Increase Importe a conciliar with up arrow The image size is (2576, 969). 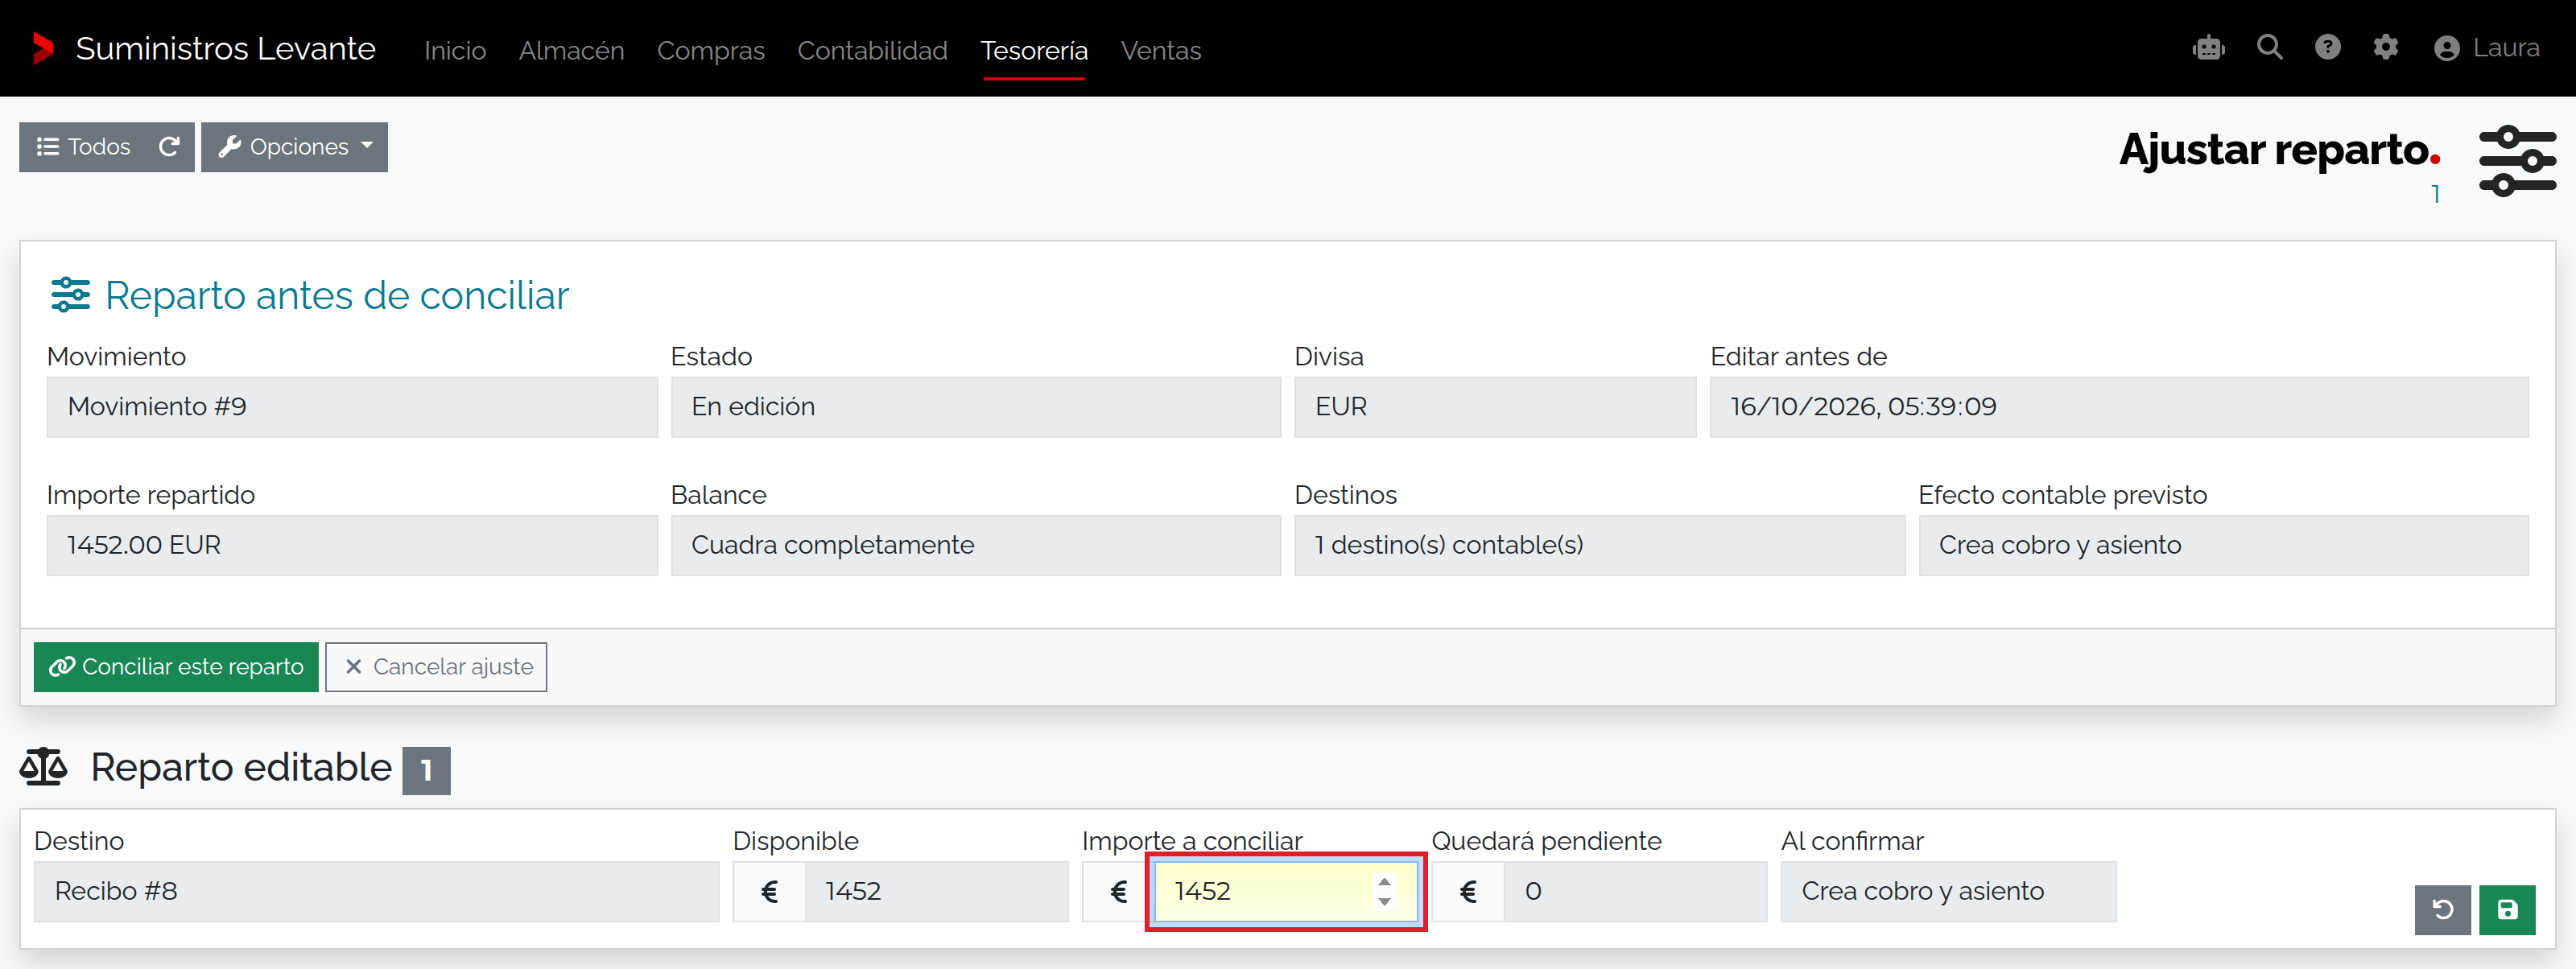point(1383,881)
